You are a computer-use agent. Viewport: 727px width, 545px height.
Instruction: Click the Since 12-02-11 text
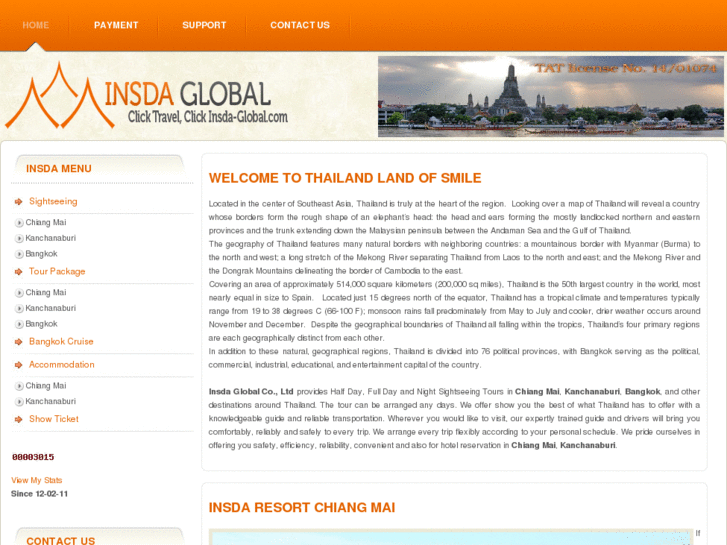point(39,494)
